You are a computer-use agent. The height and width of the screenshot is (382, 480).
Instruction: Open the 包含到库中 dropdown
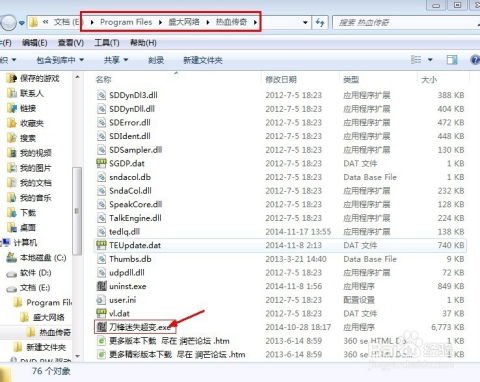pyautogui.click(x=60, y=60)
